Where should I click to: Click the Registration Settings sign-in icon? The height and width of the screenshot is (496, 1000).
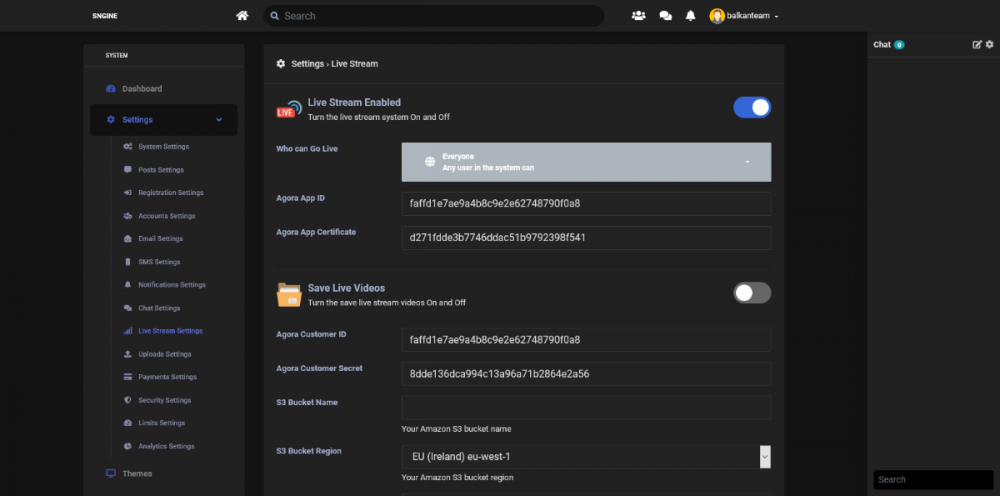click(128, 193)
